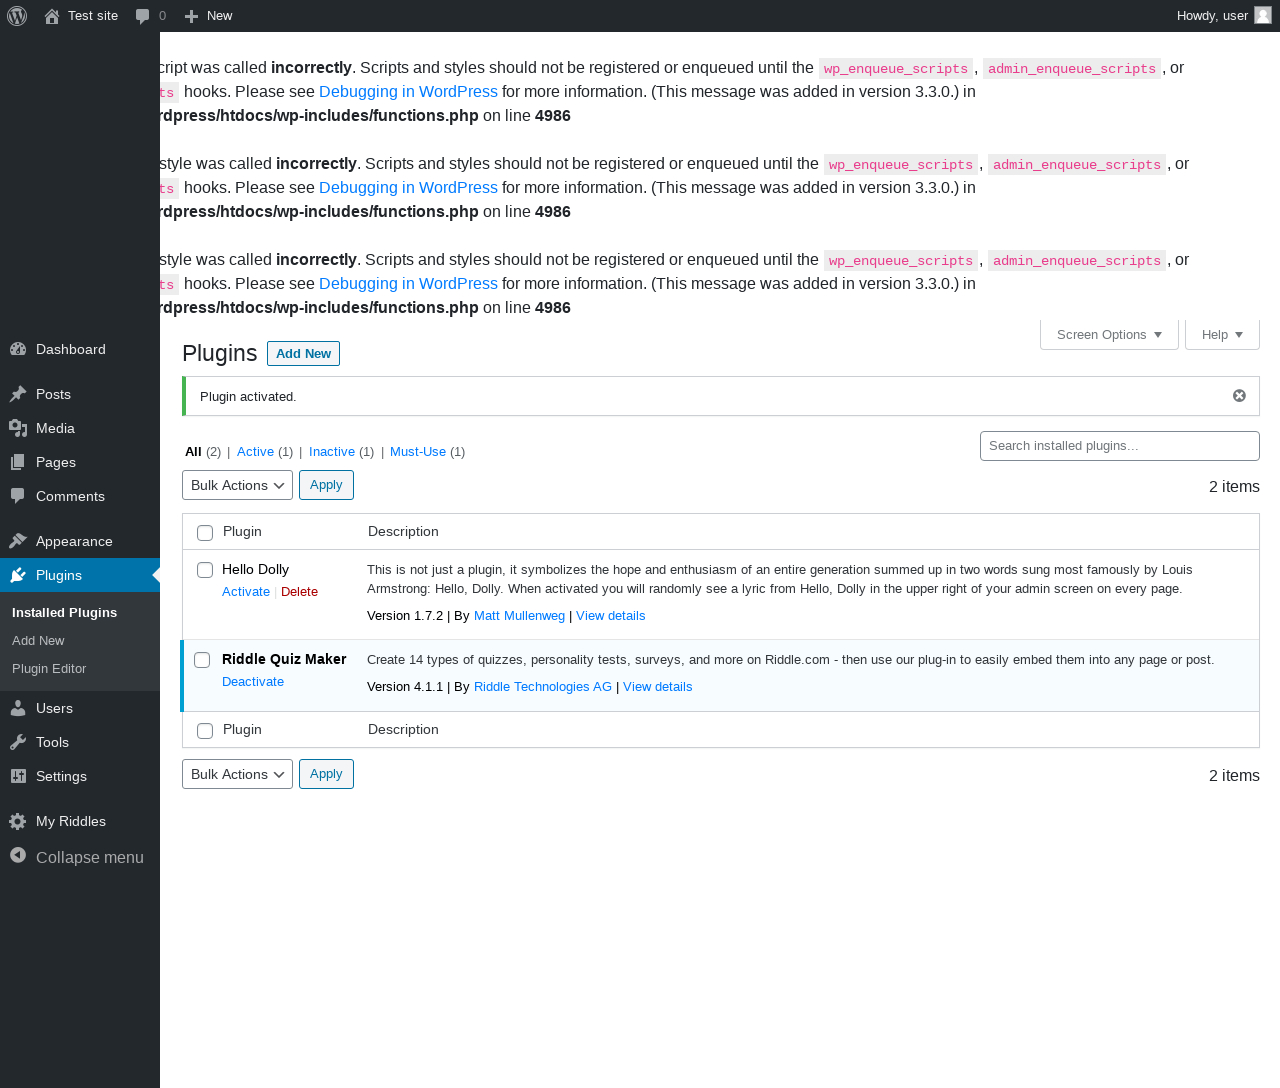
Task: Click the My Riddles gear icon
Action: point(18,821)
